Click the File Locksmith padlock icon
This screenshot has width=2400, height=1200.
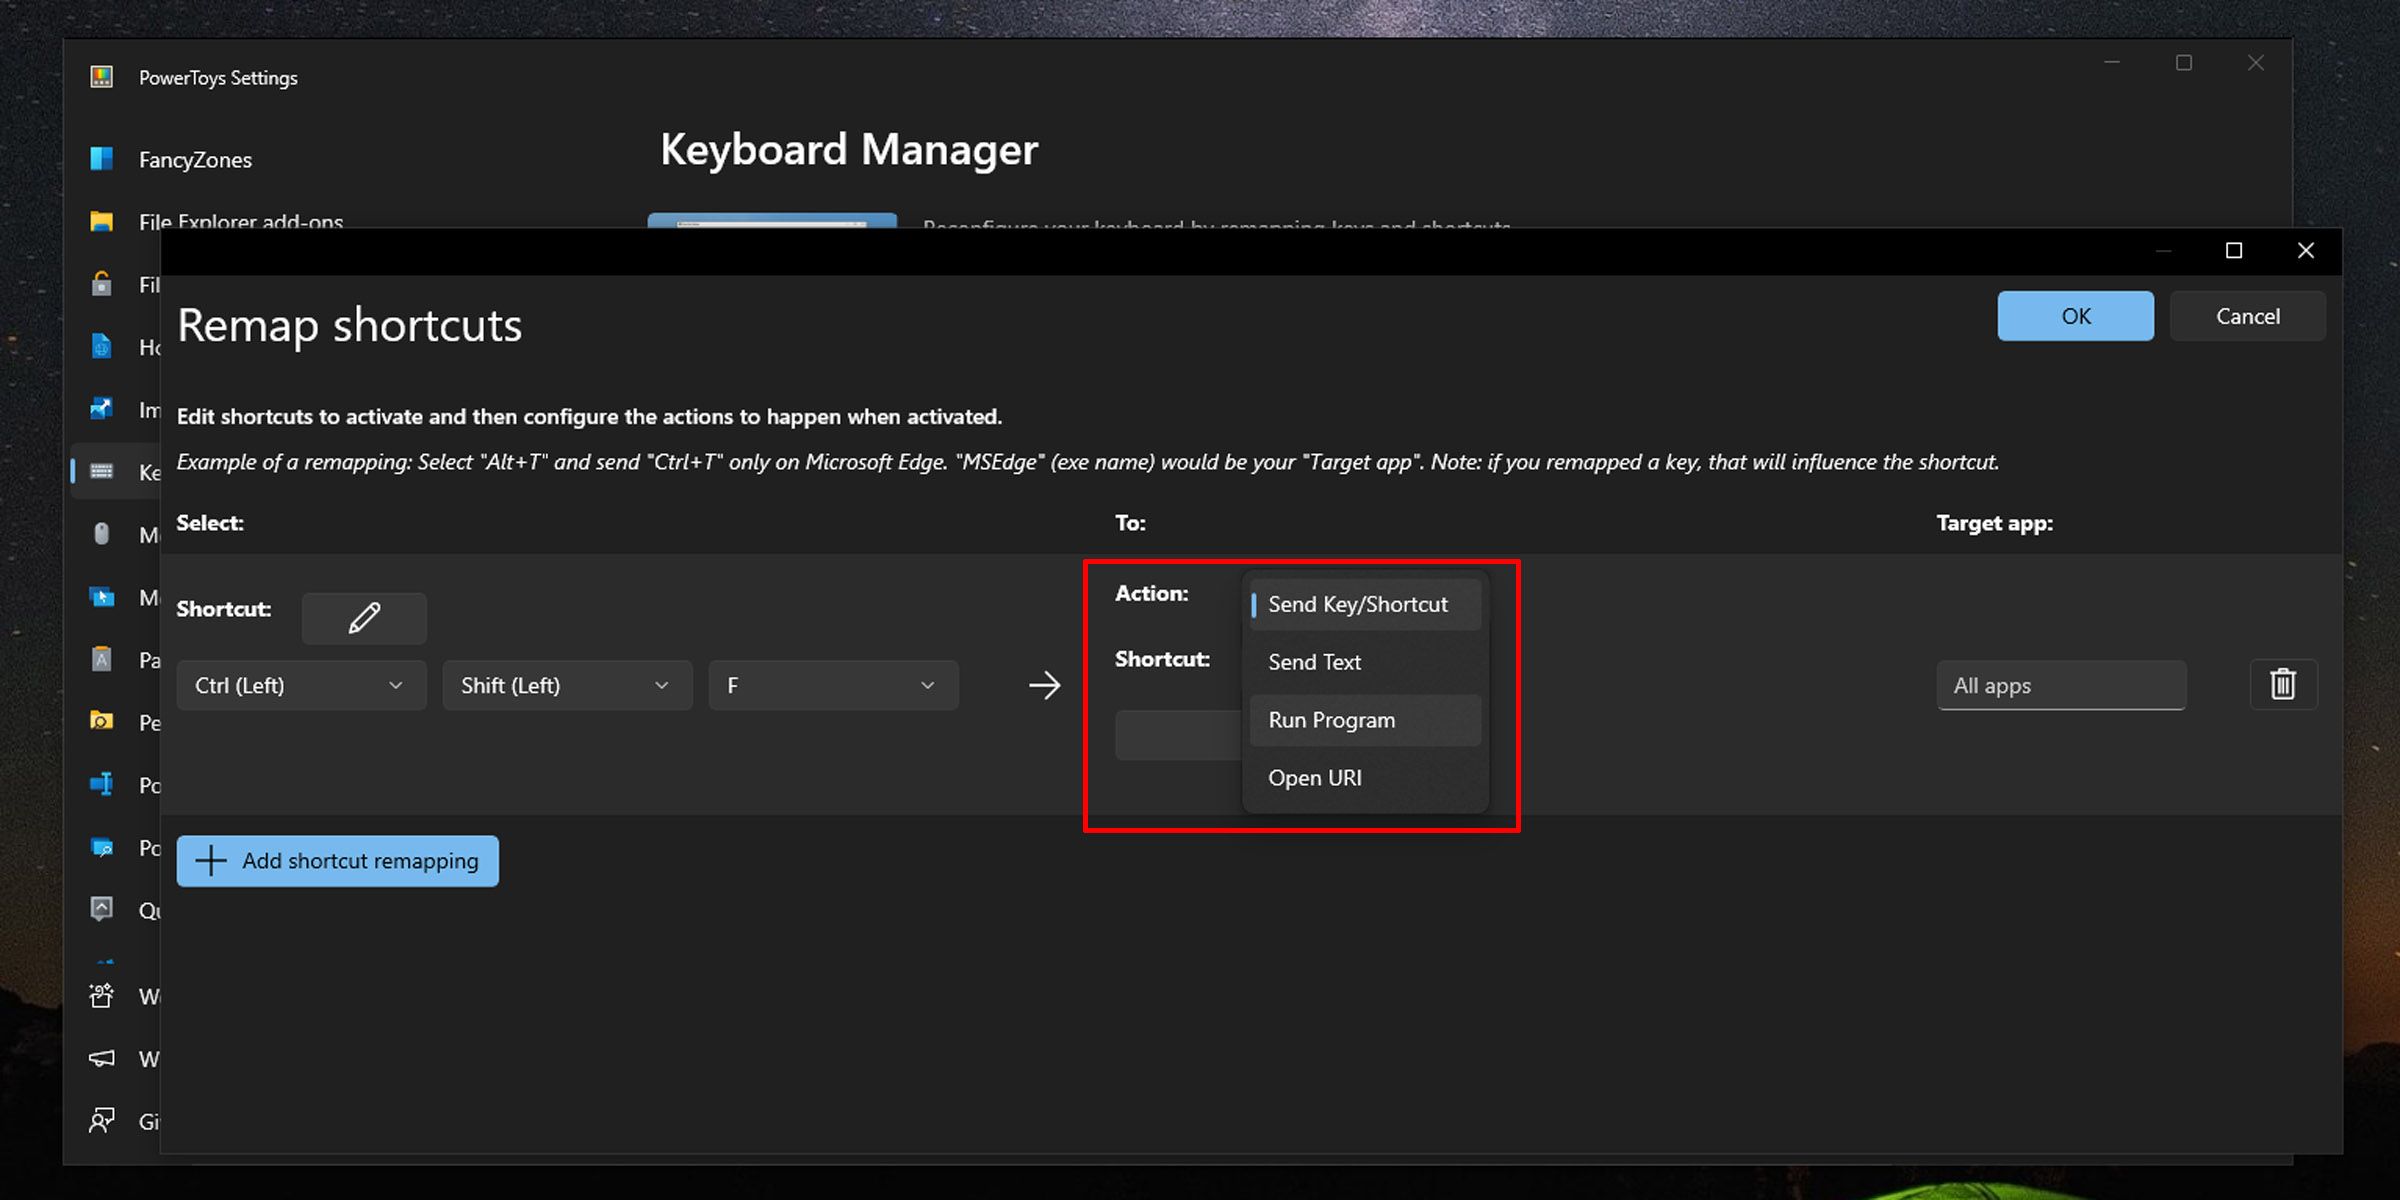101,285
